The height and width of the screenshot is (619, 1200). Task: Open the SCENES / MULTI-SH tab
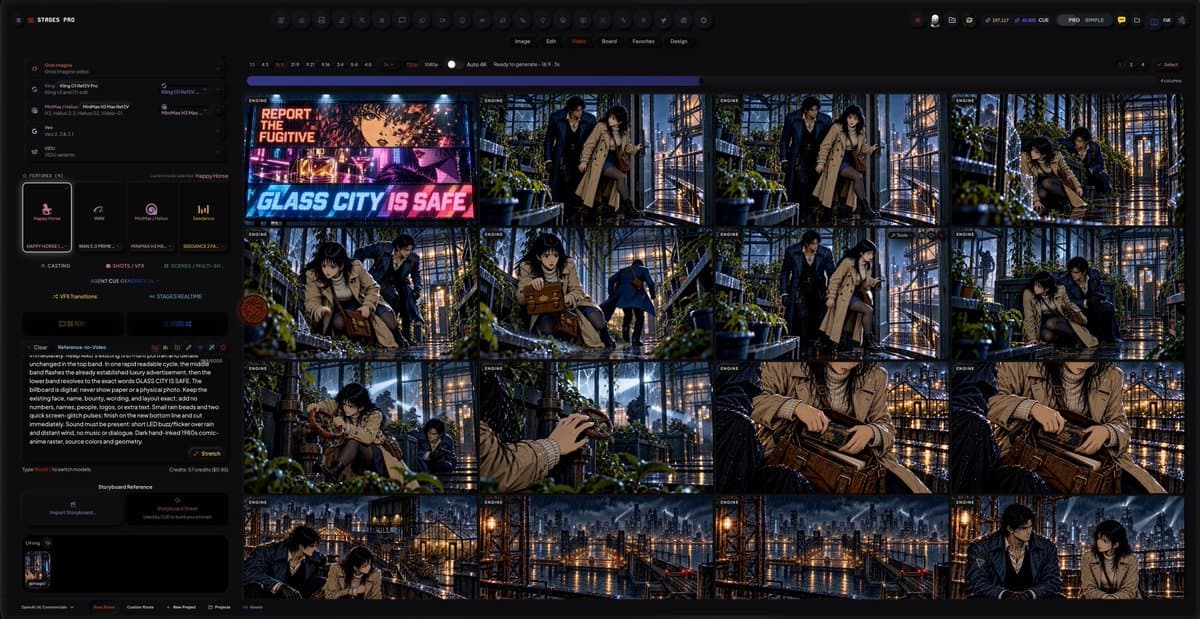(x=193, y=266)
